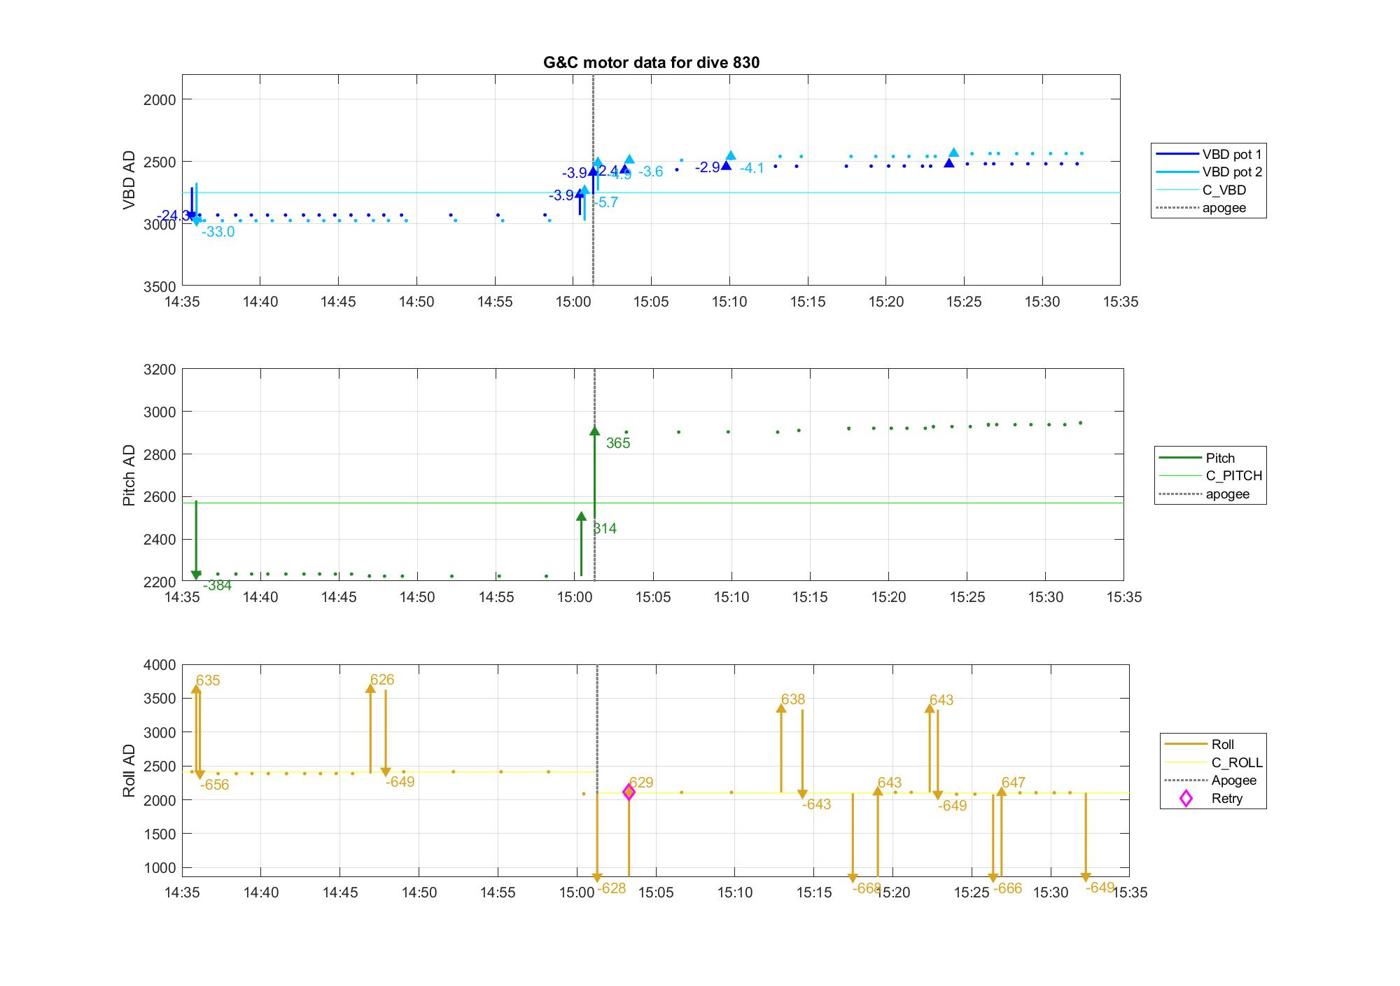Click the '4000' tick on the Roll axis
This screenshot has width=1400, height=986.
(x=162, y=665)
